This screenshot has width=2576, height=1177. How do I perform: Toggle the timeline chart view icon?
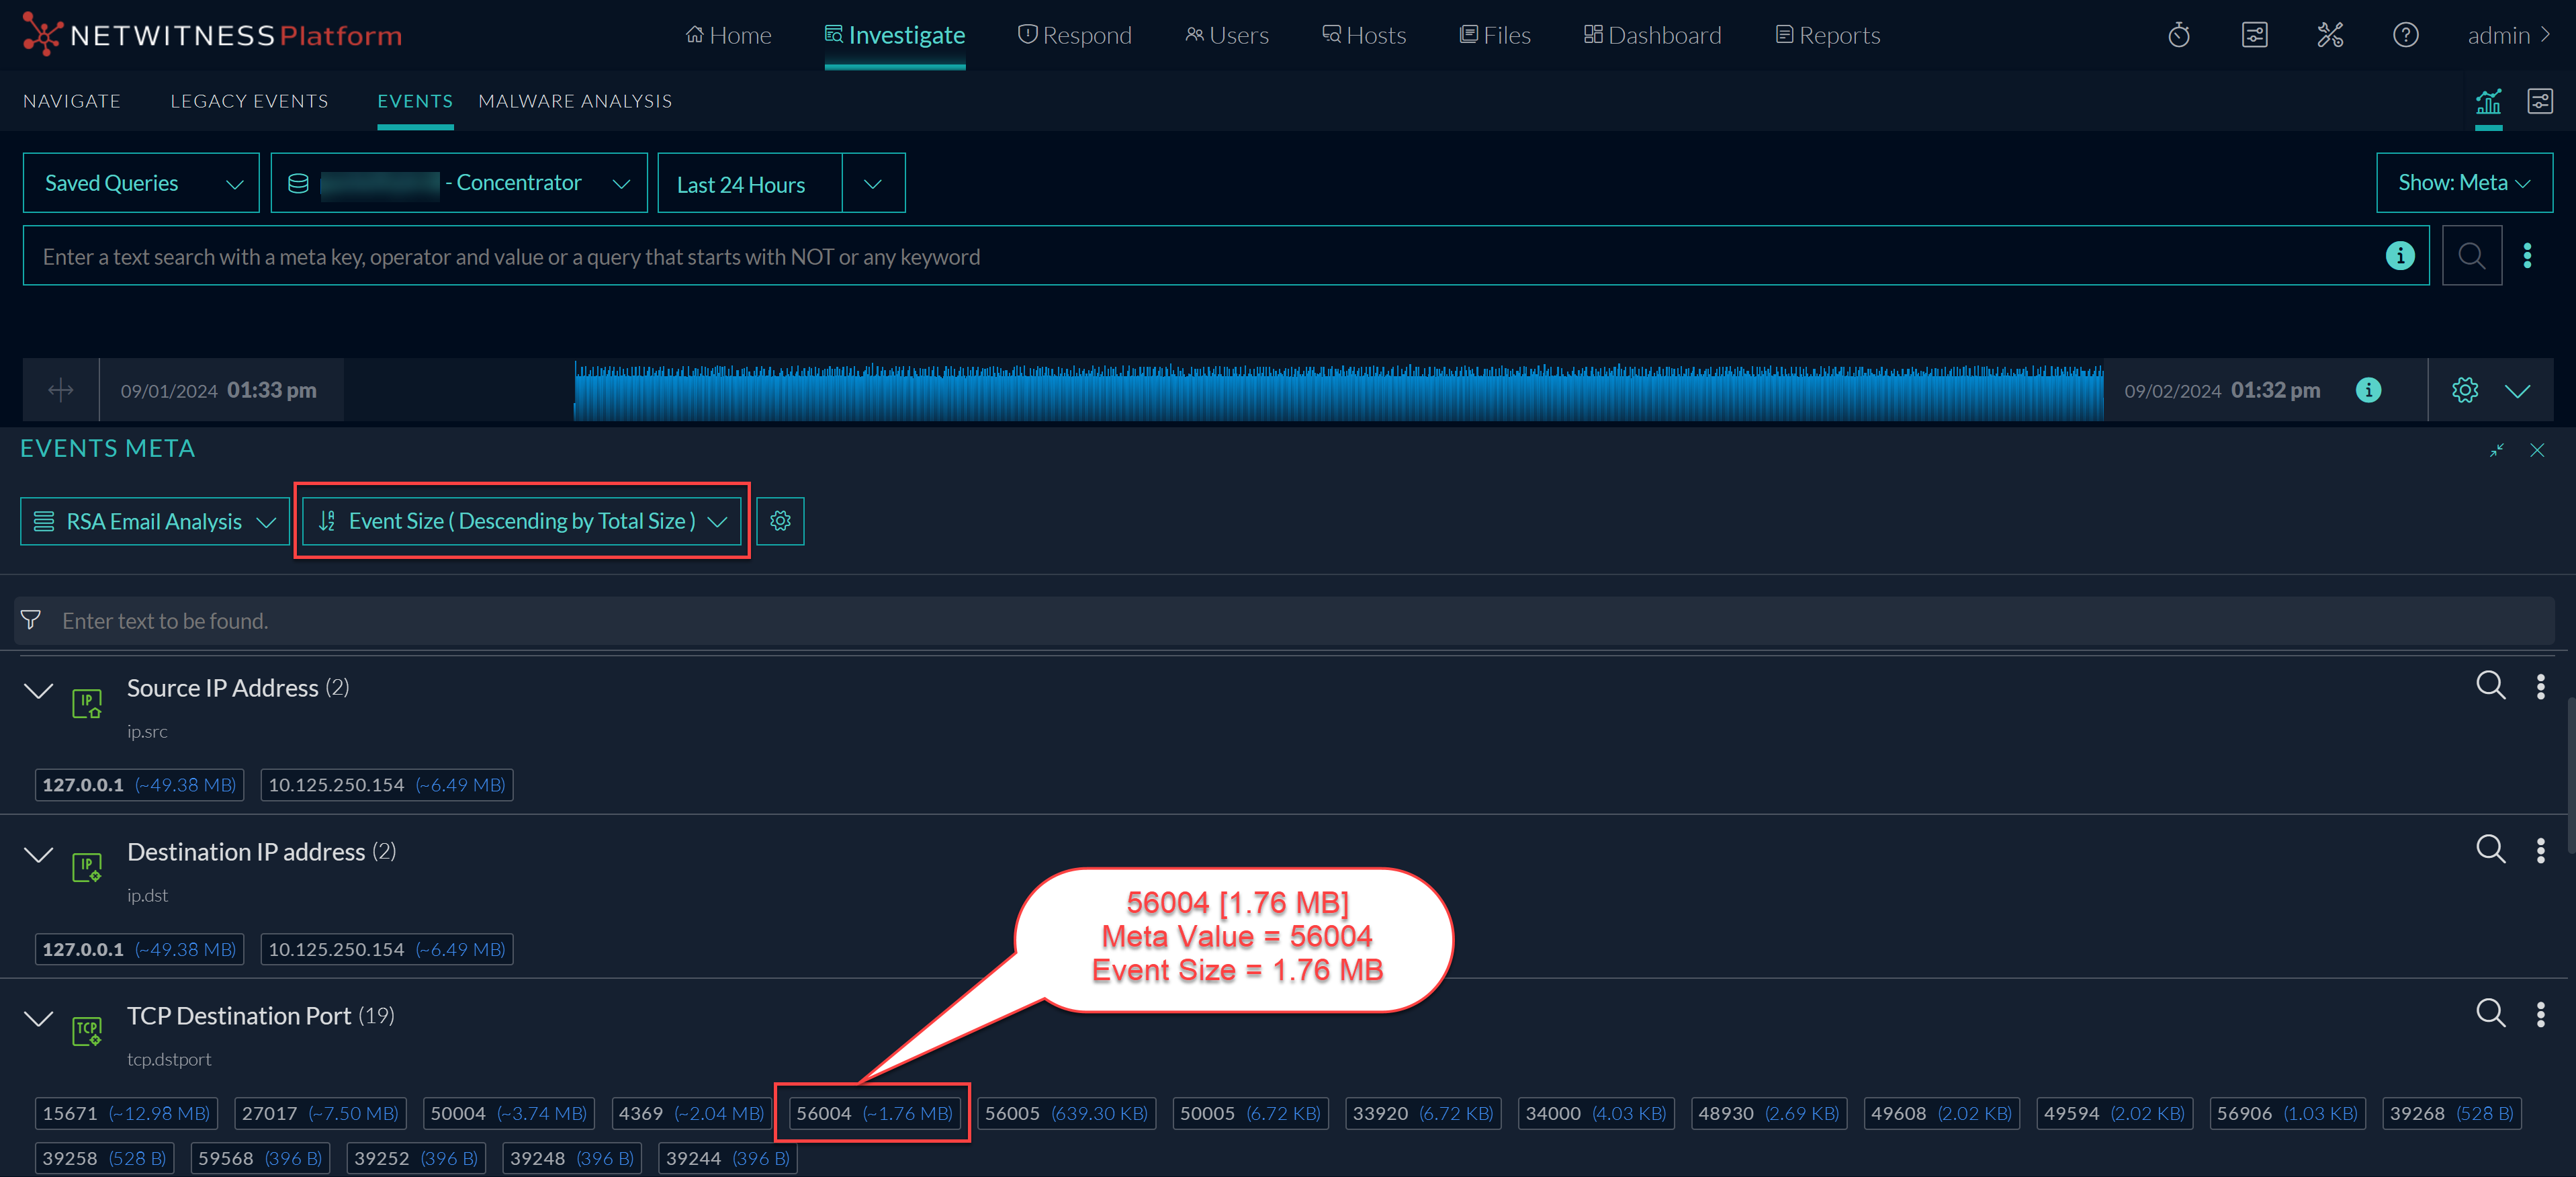2488,102
